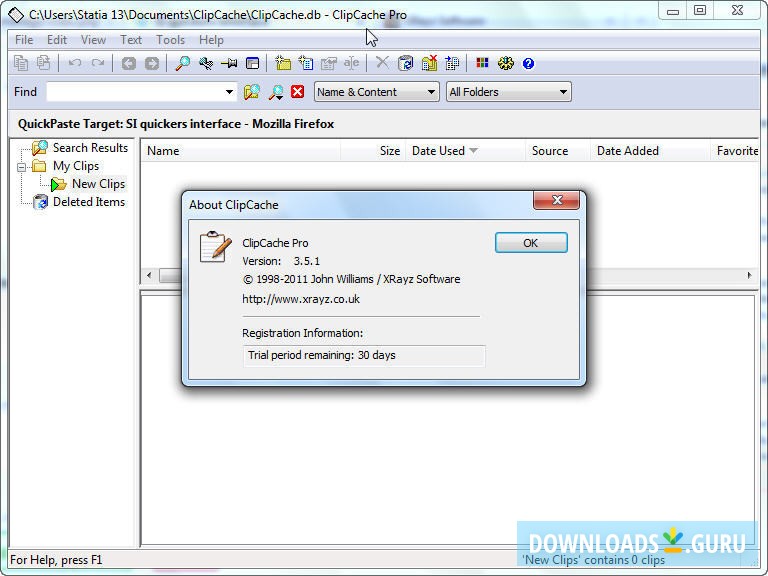Click the blue Help question mark icon
Image resolution: width=768 pixels, height=576 pixels.
(528, 64)
